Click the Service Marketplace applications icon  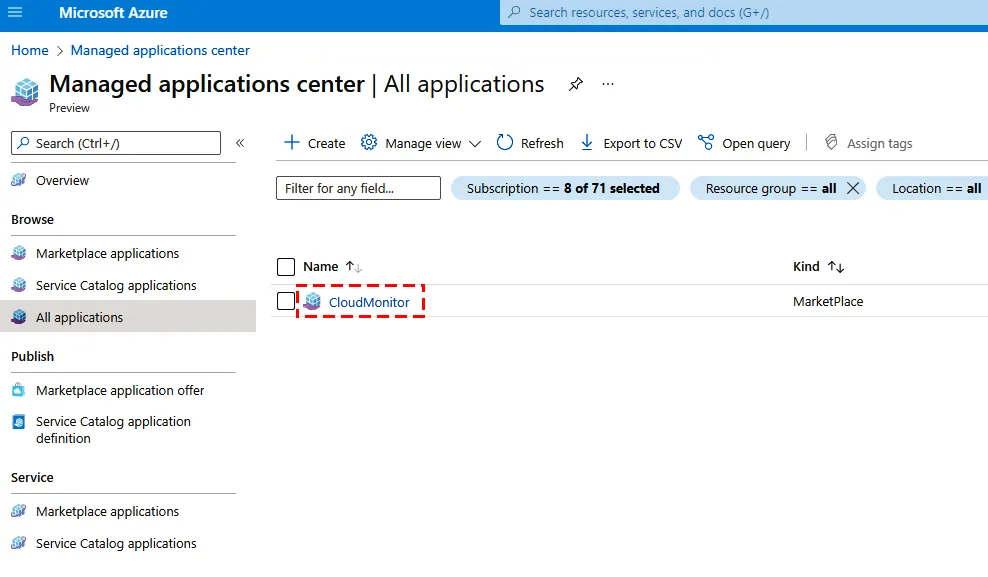[19, 511]
